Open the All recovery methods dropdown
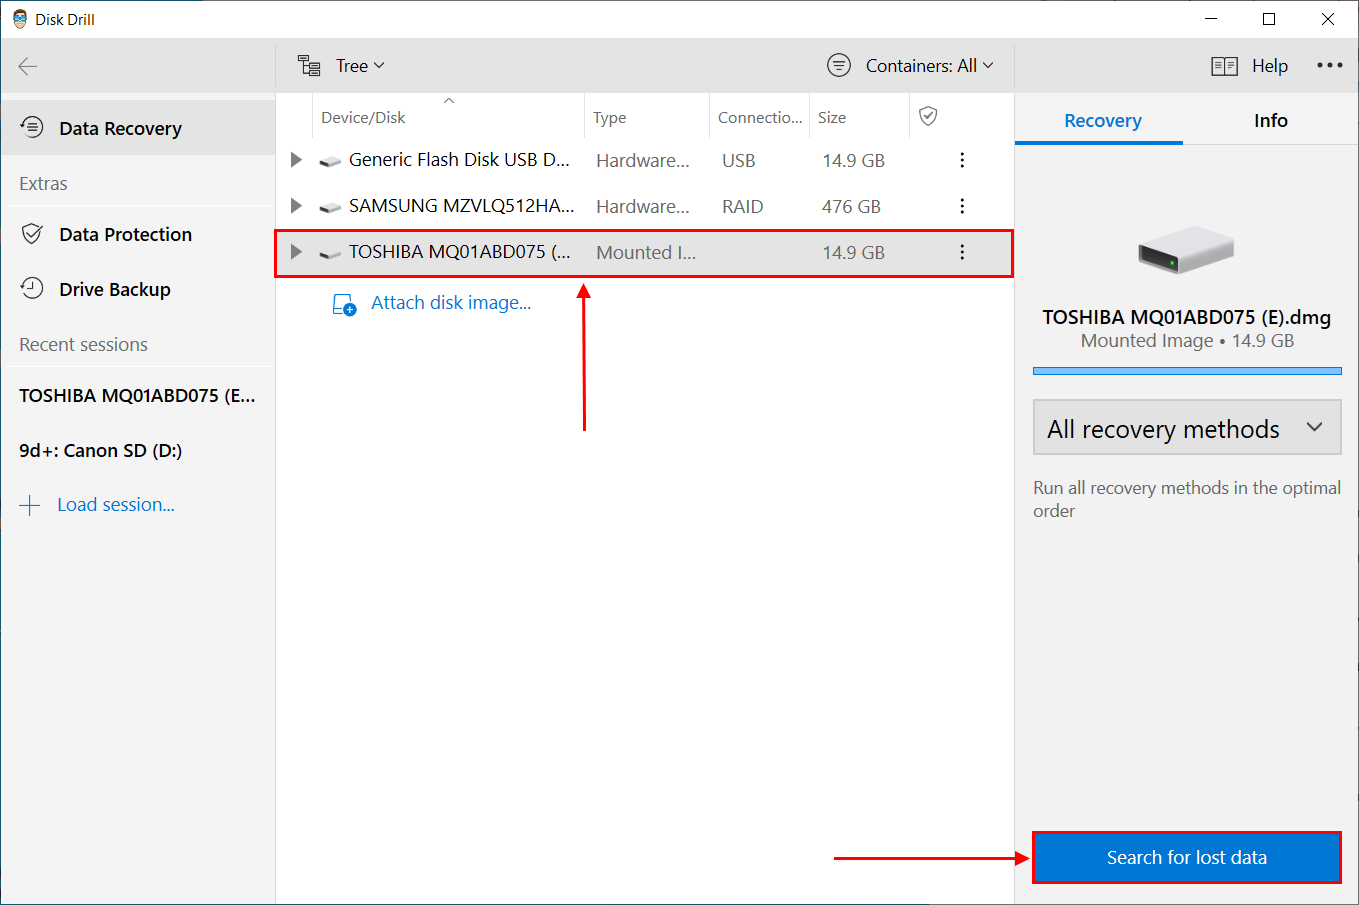Screen dimensions: 1359x905 1187,428
